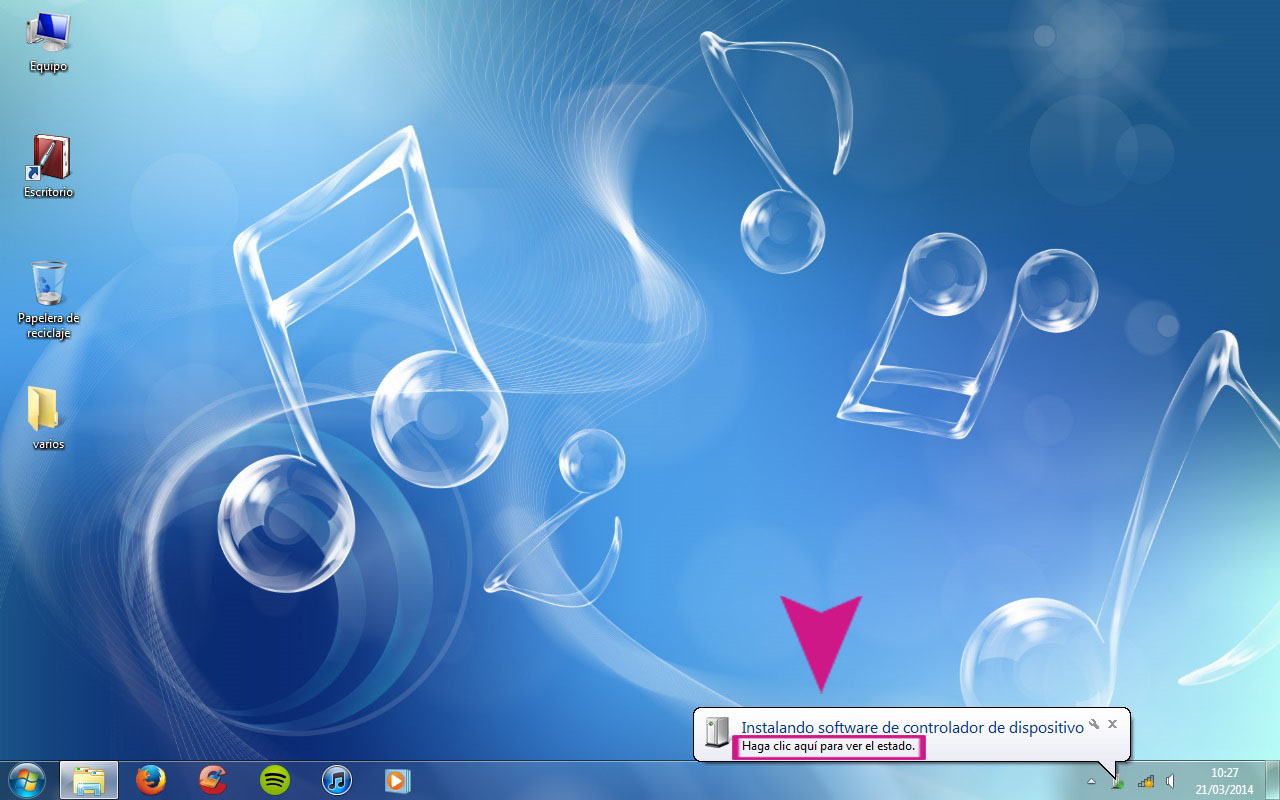This screenshot has width=1280, height=800.
Task: Open notification balloon options wrench
Action: [1094, 723]
